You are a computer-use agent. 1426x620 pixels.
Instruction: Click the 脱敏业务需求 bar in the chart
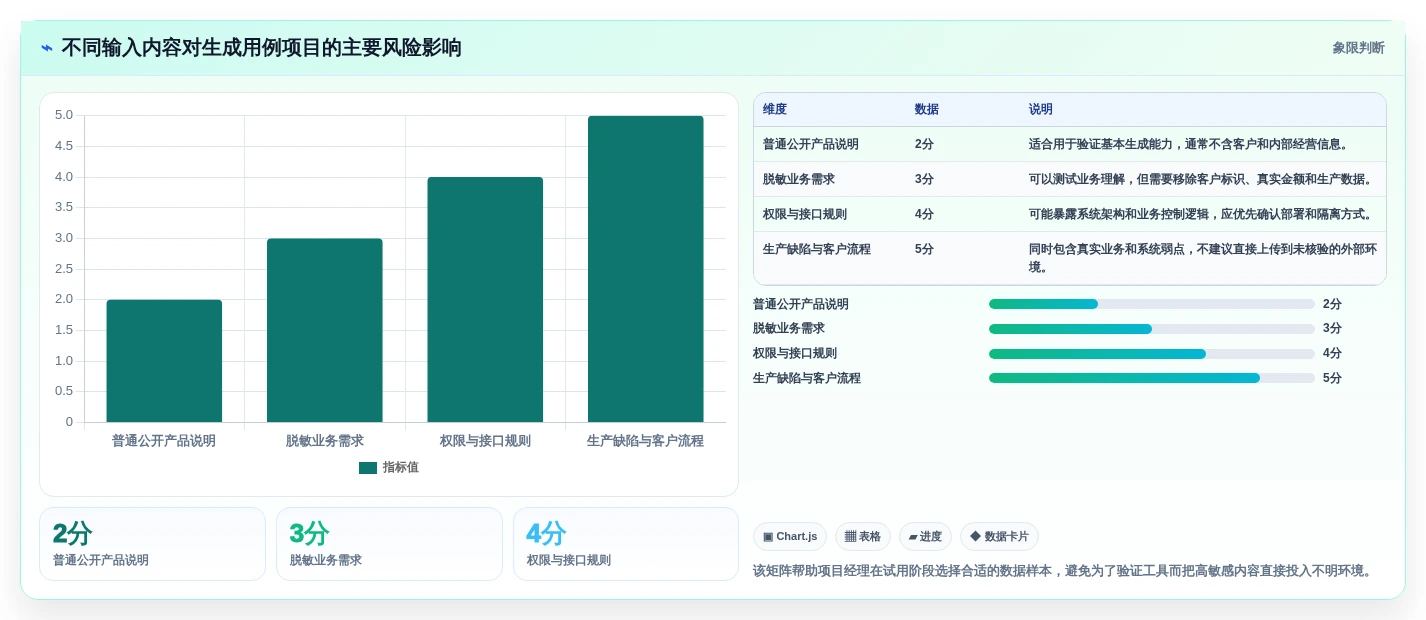point(325,330)
